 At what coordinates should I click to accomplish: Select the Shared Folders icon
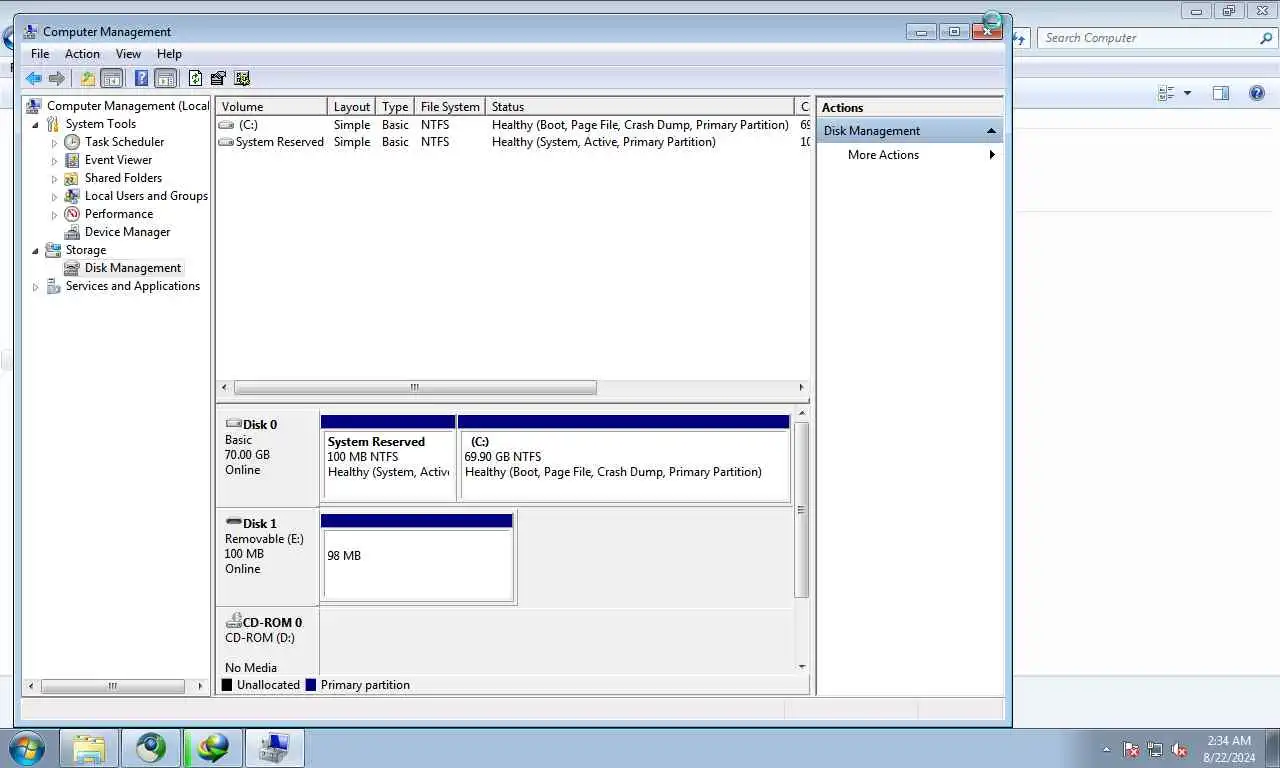pyautogui.click(x=72, y=178)
